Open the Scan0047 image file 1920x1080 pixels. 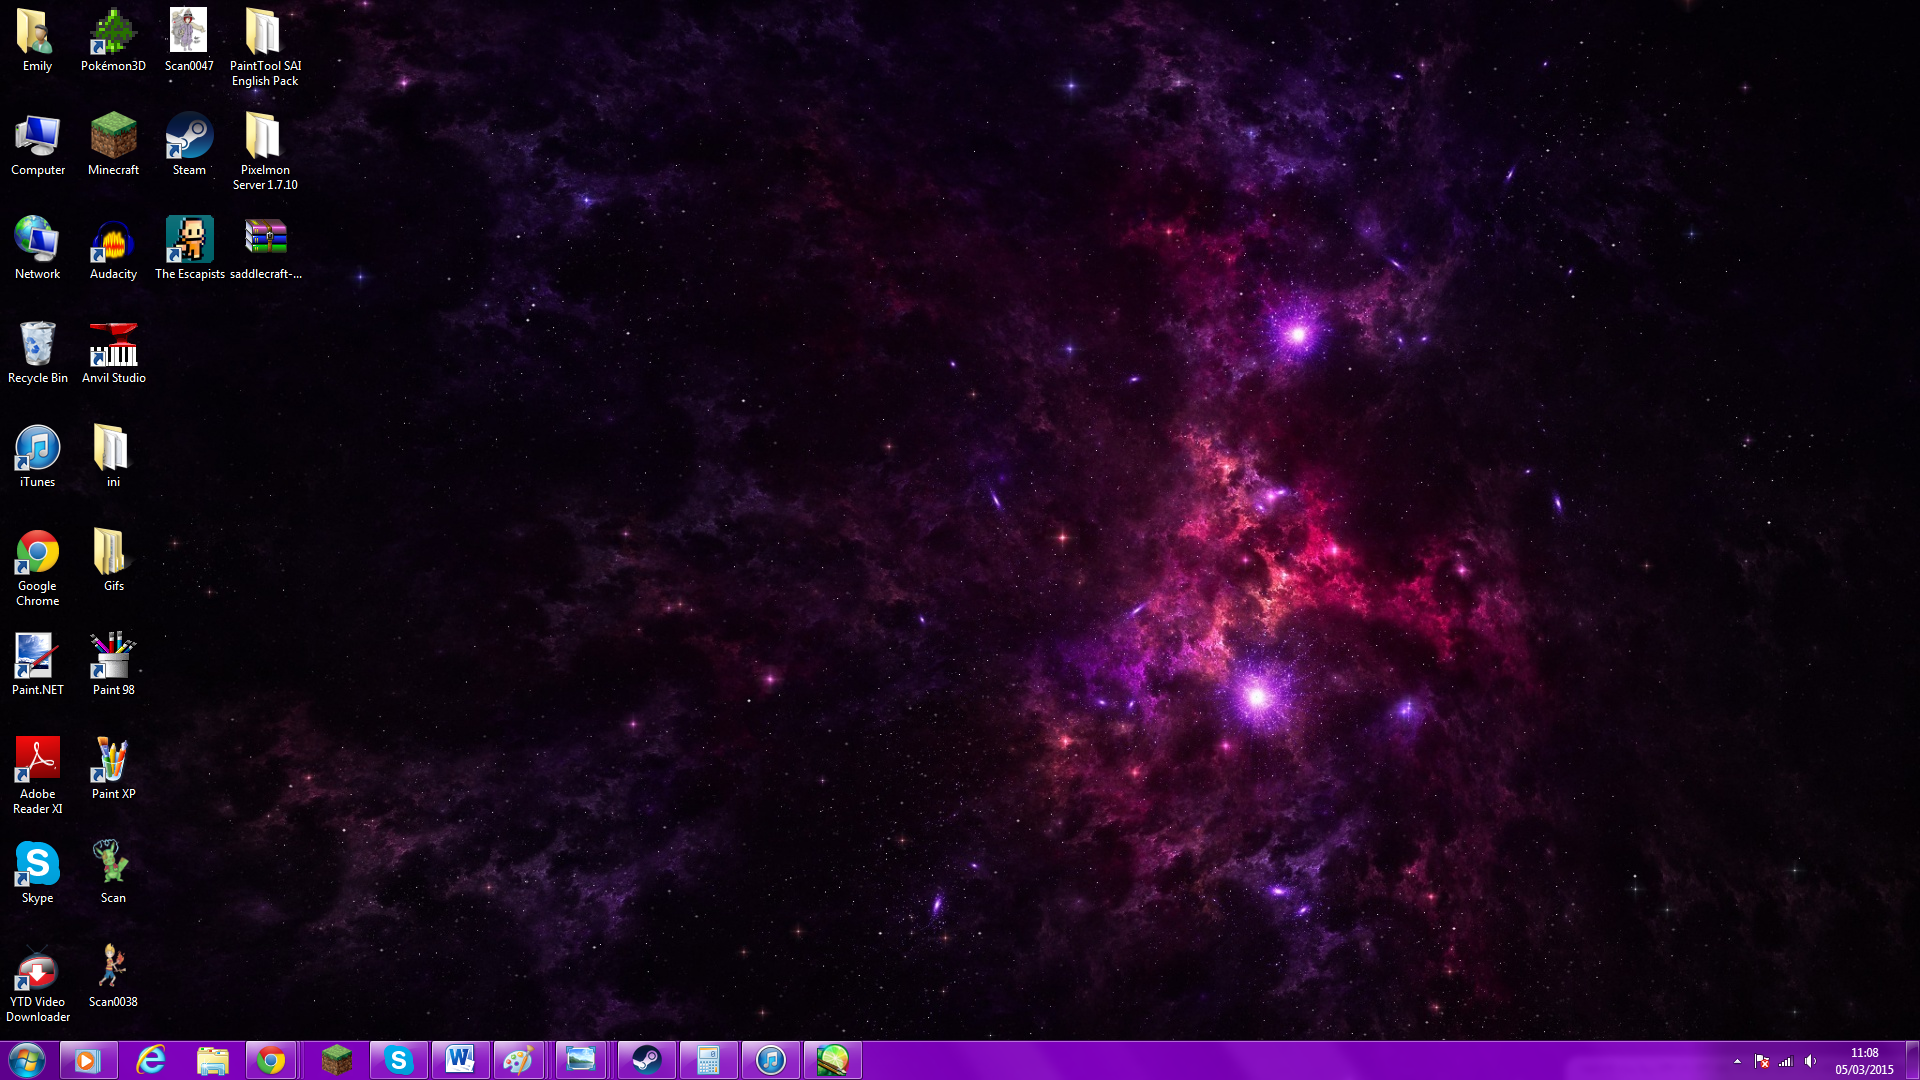click(x=189, y=40)
